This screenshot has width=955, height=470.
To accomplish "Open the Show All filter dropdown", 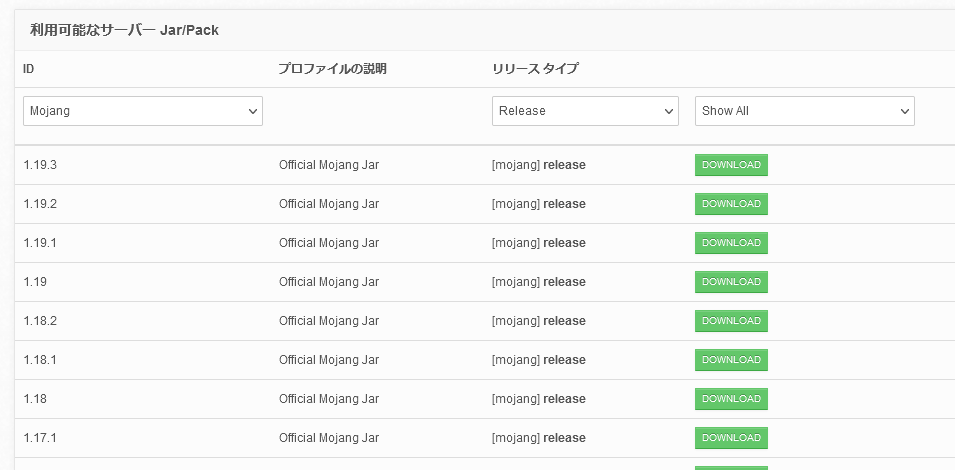I will click(805, 111).
